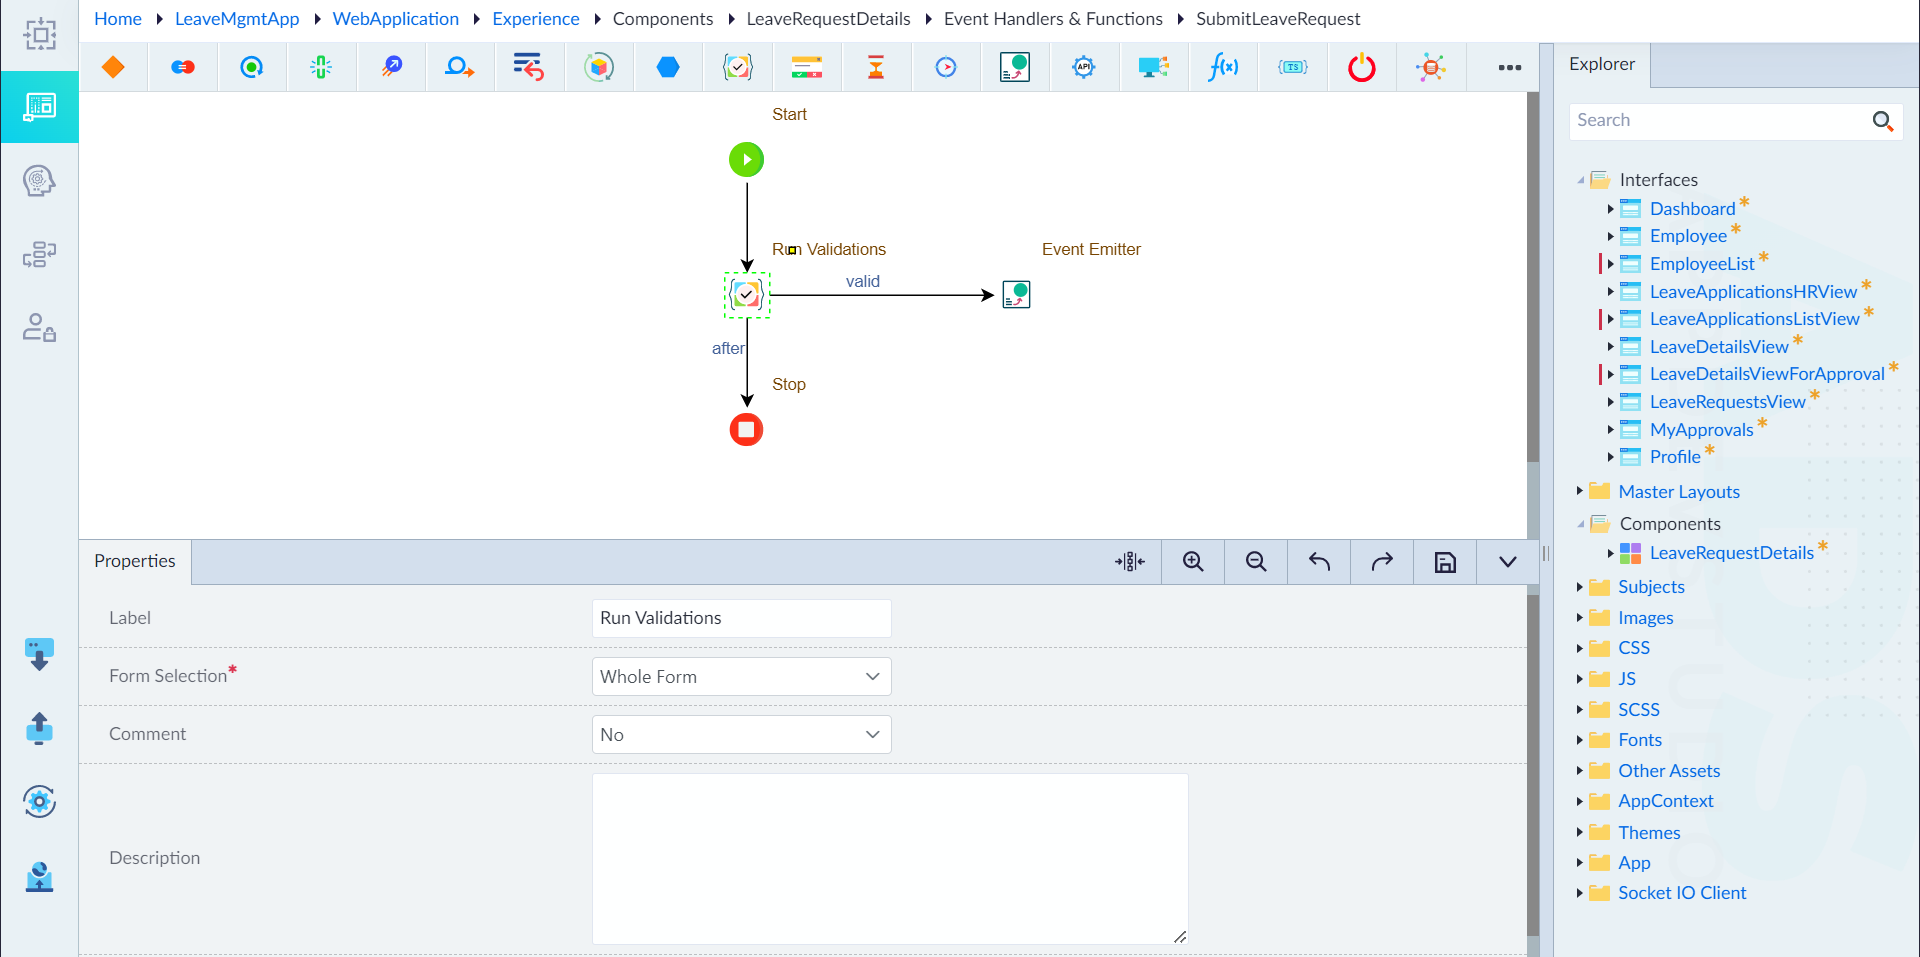This screenshot has height=957, width=1920.
Task: Go to Home breadcrumb
Action: click(x=118, y=19)
